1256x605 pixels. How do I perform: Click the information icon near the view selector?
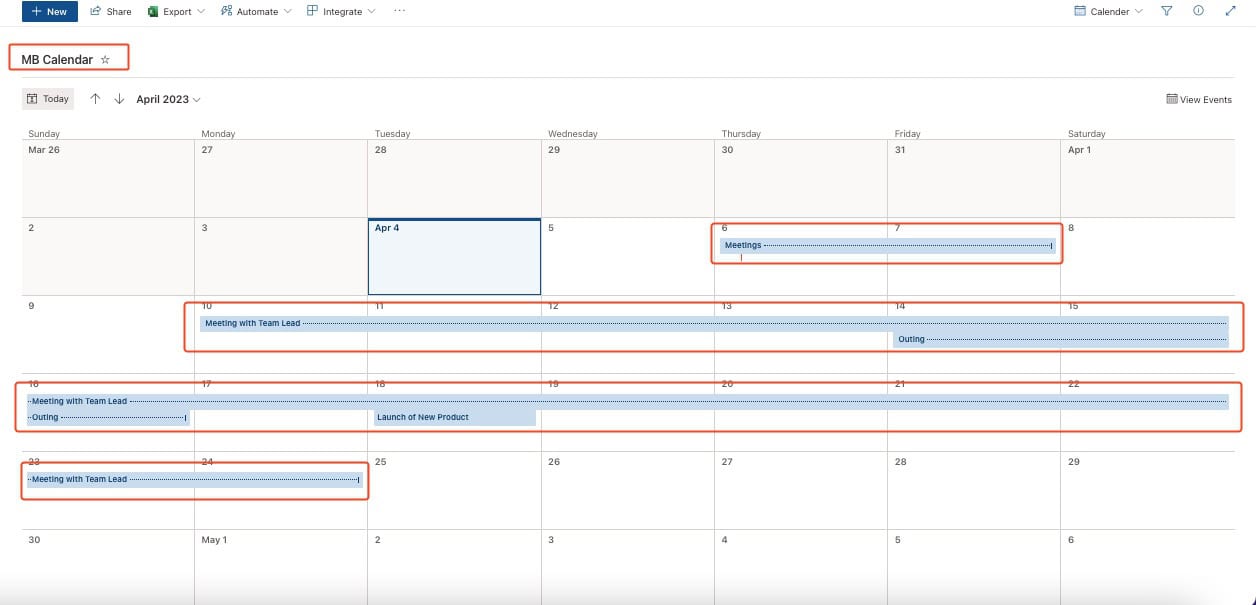pos(1198,11)
